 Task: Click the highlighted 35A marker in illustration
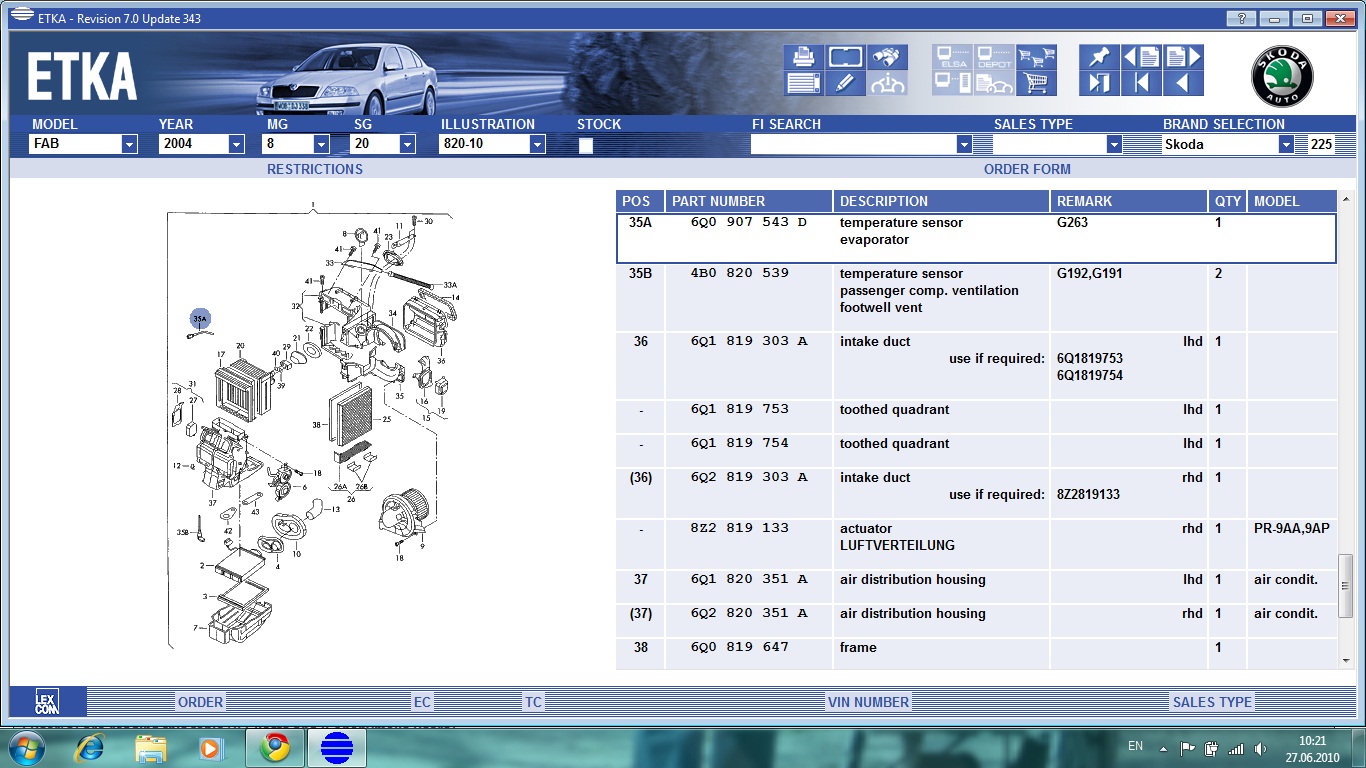tap(200, 319)
